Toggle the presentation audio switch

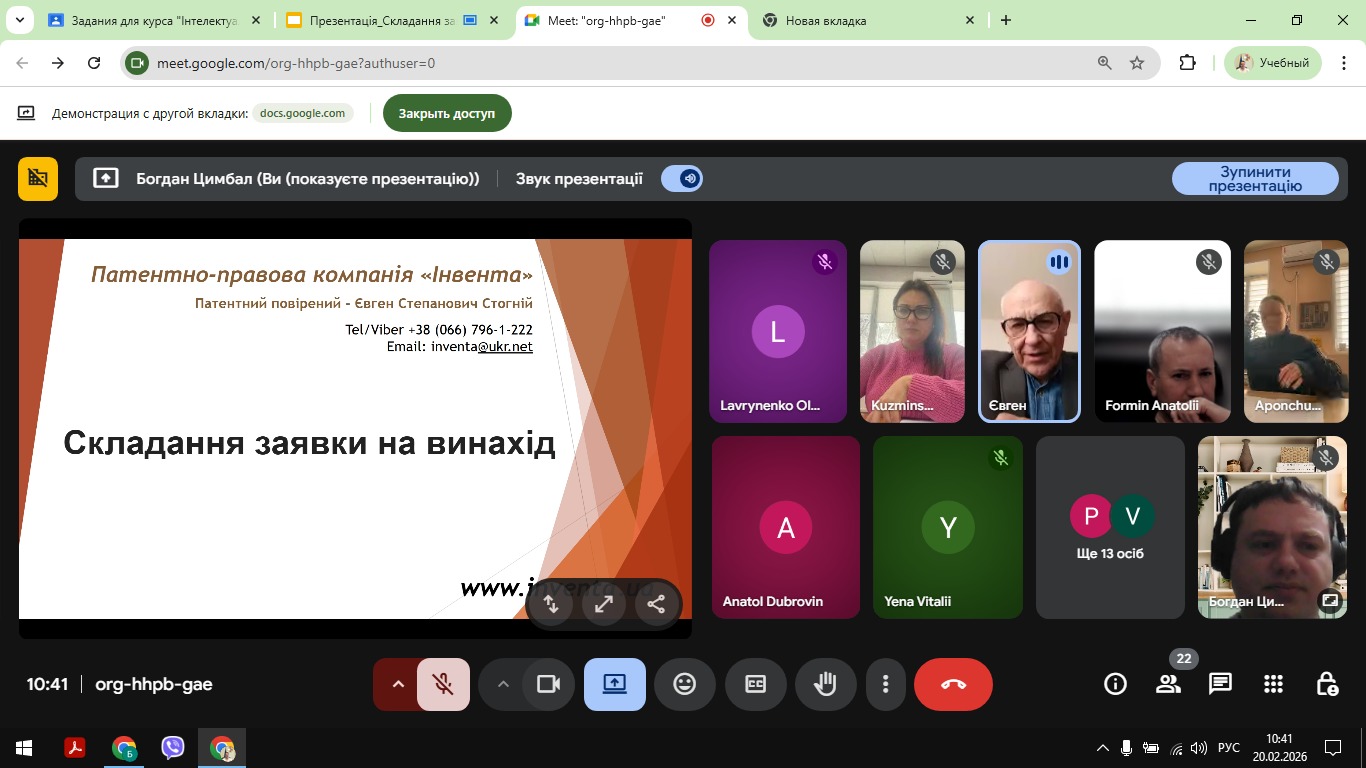pyautogui.click(x=682, y=179)
